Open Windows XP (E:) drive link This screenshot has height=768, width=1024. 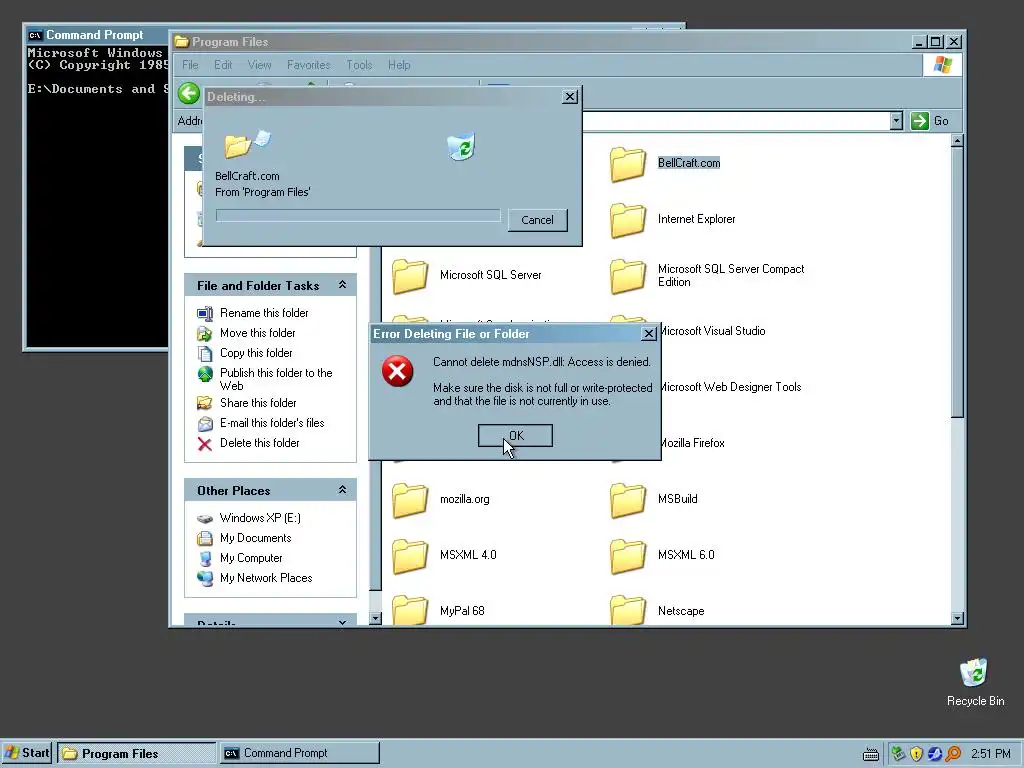249,518
